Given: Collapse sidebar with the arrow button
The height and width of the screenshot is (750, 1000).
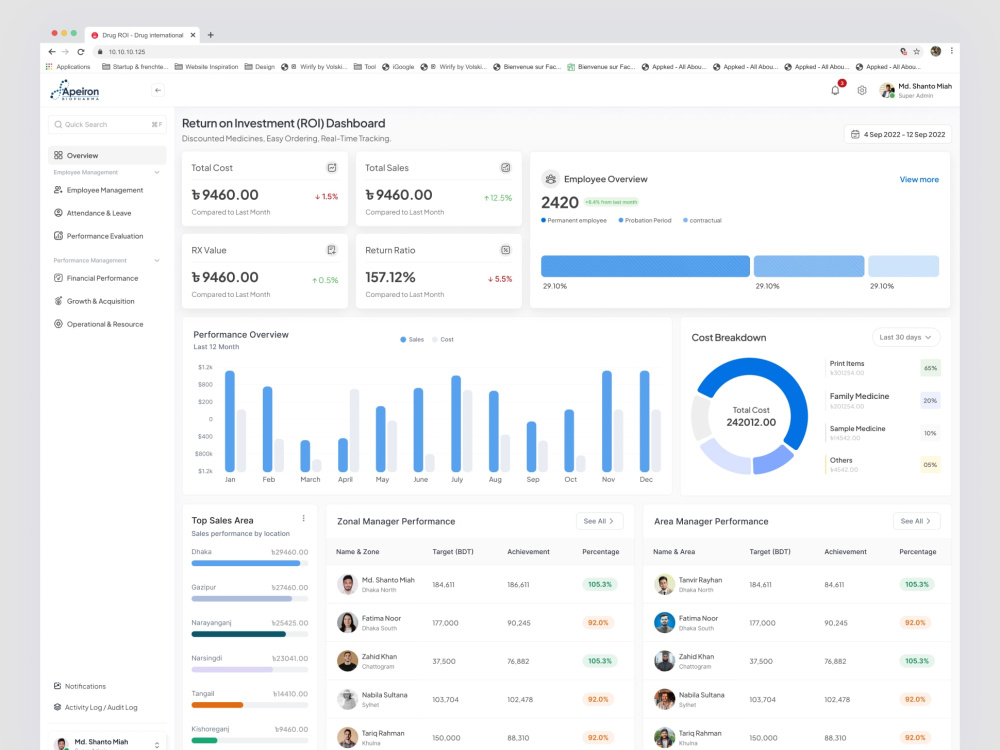Looking at the screenshot, I should pos(158,90).
